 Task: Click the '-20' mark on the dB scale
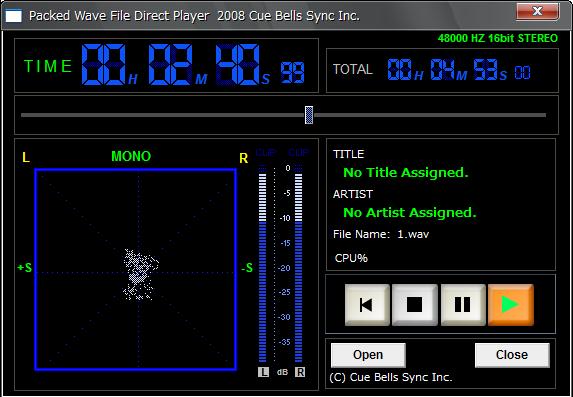pyautogui.click(x=284, y=268)
